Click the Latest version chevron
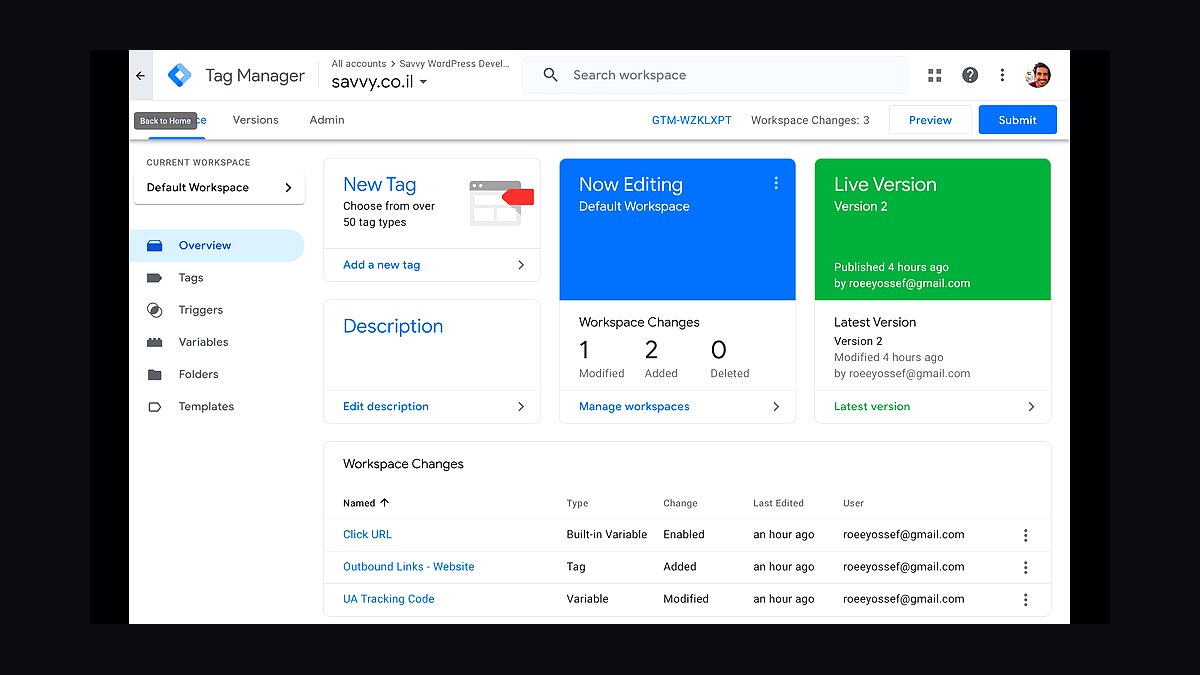 click(1032, 407)
